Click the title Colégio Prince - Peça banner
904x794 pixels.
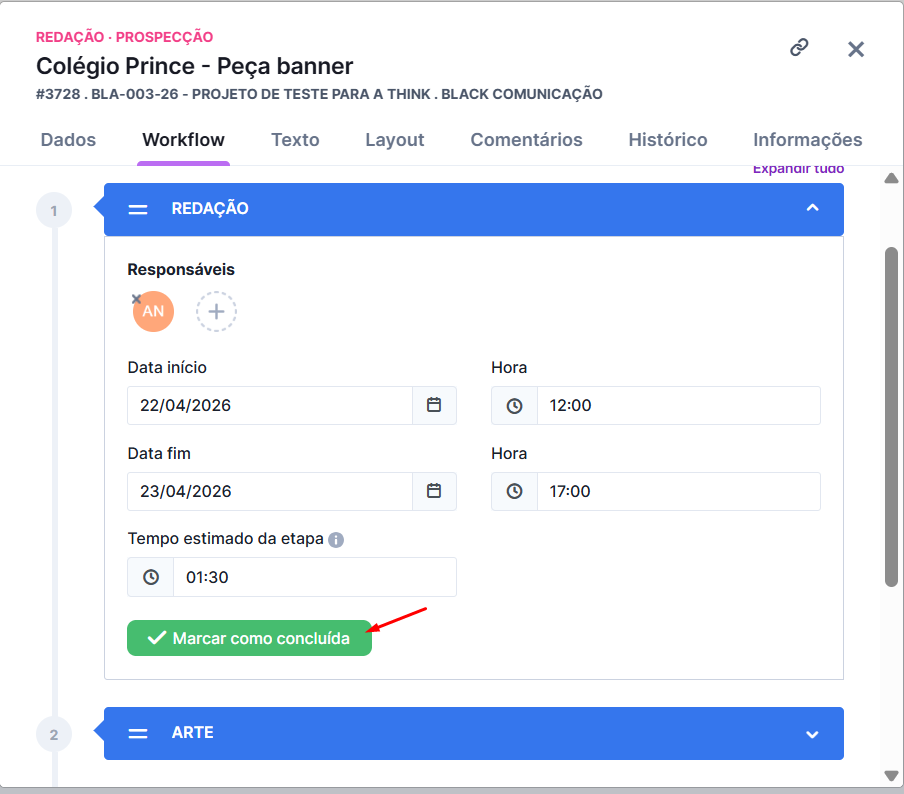[194, 66]
